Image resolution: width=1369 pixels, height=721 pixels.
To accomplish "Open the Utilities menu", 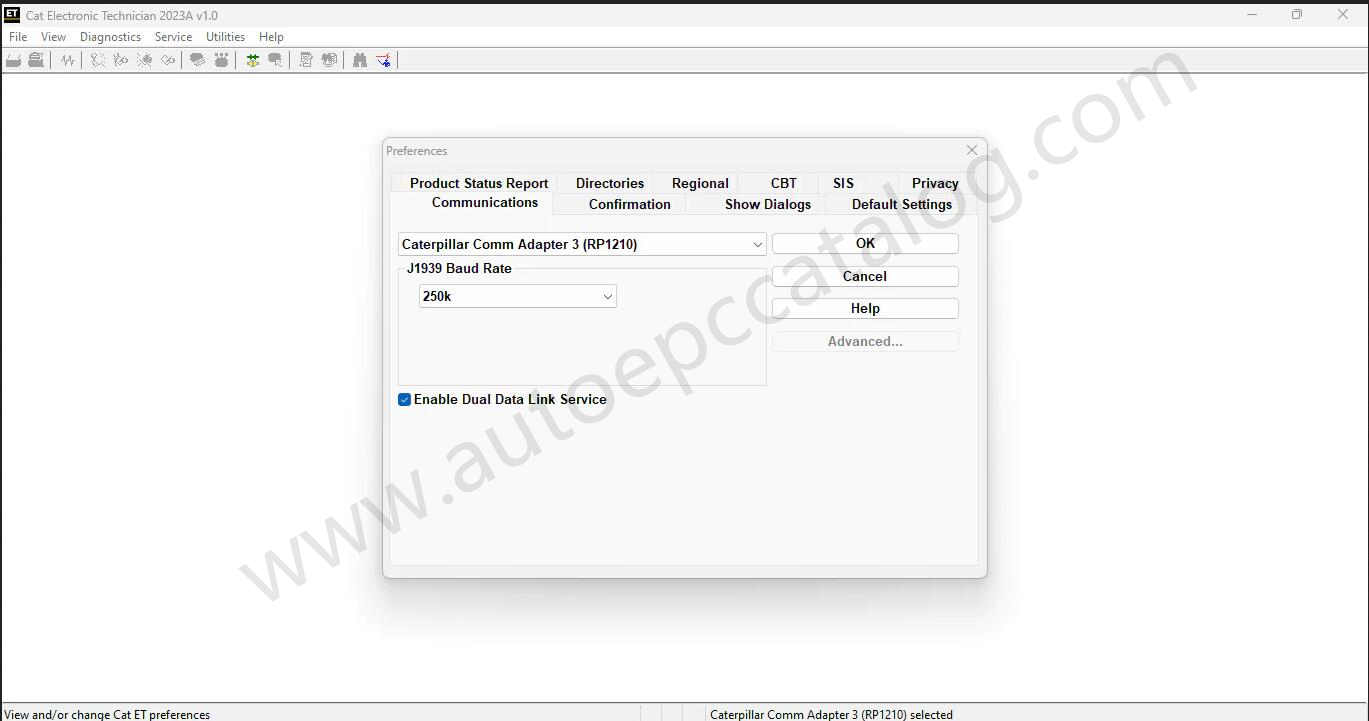I will tap(225, 37).
